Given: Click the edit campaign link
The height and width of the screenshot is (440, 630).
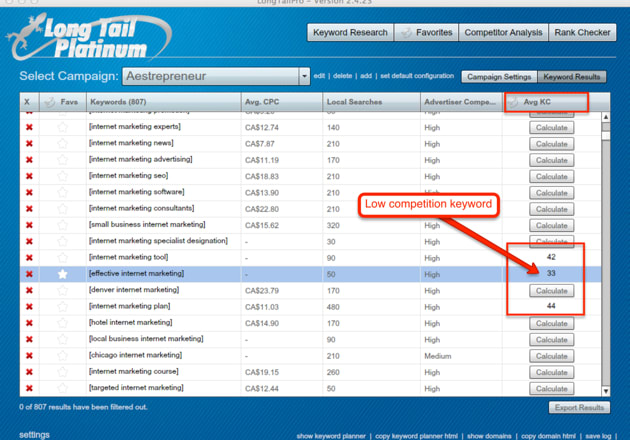Looking at the screenshot, I should (x=319, y=76).
